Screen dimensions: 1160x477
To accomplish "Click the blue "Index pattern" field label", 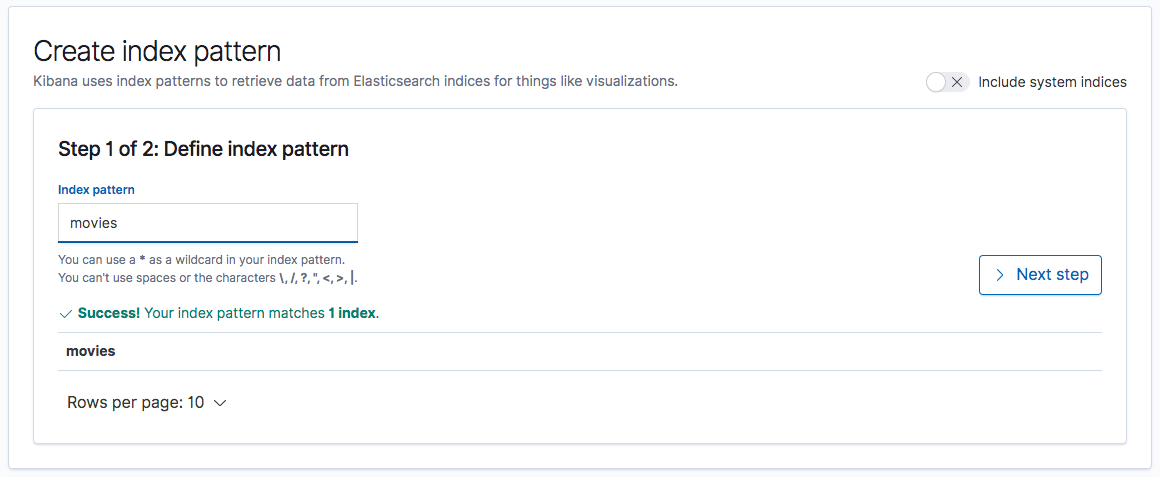I will coord(96,190).
